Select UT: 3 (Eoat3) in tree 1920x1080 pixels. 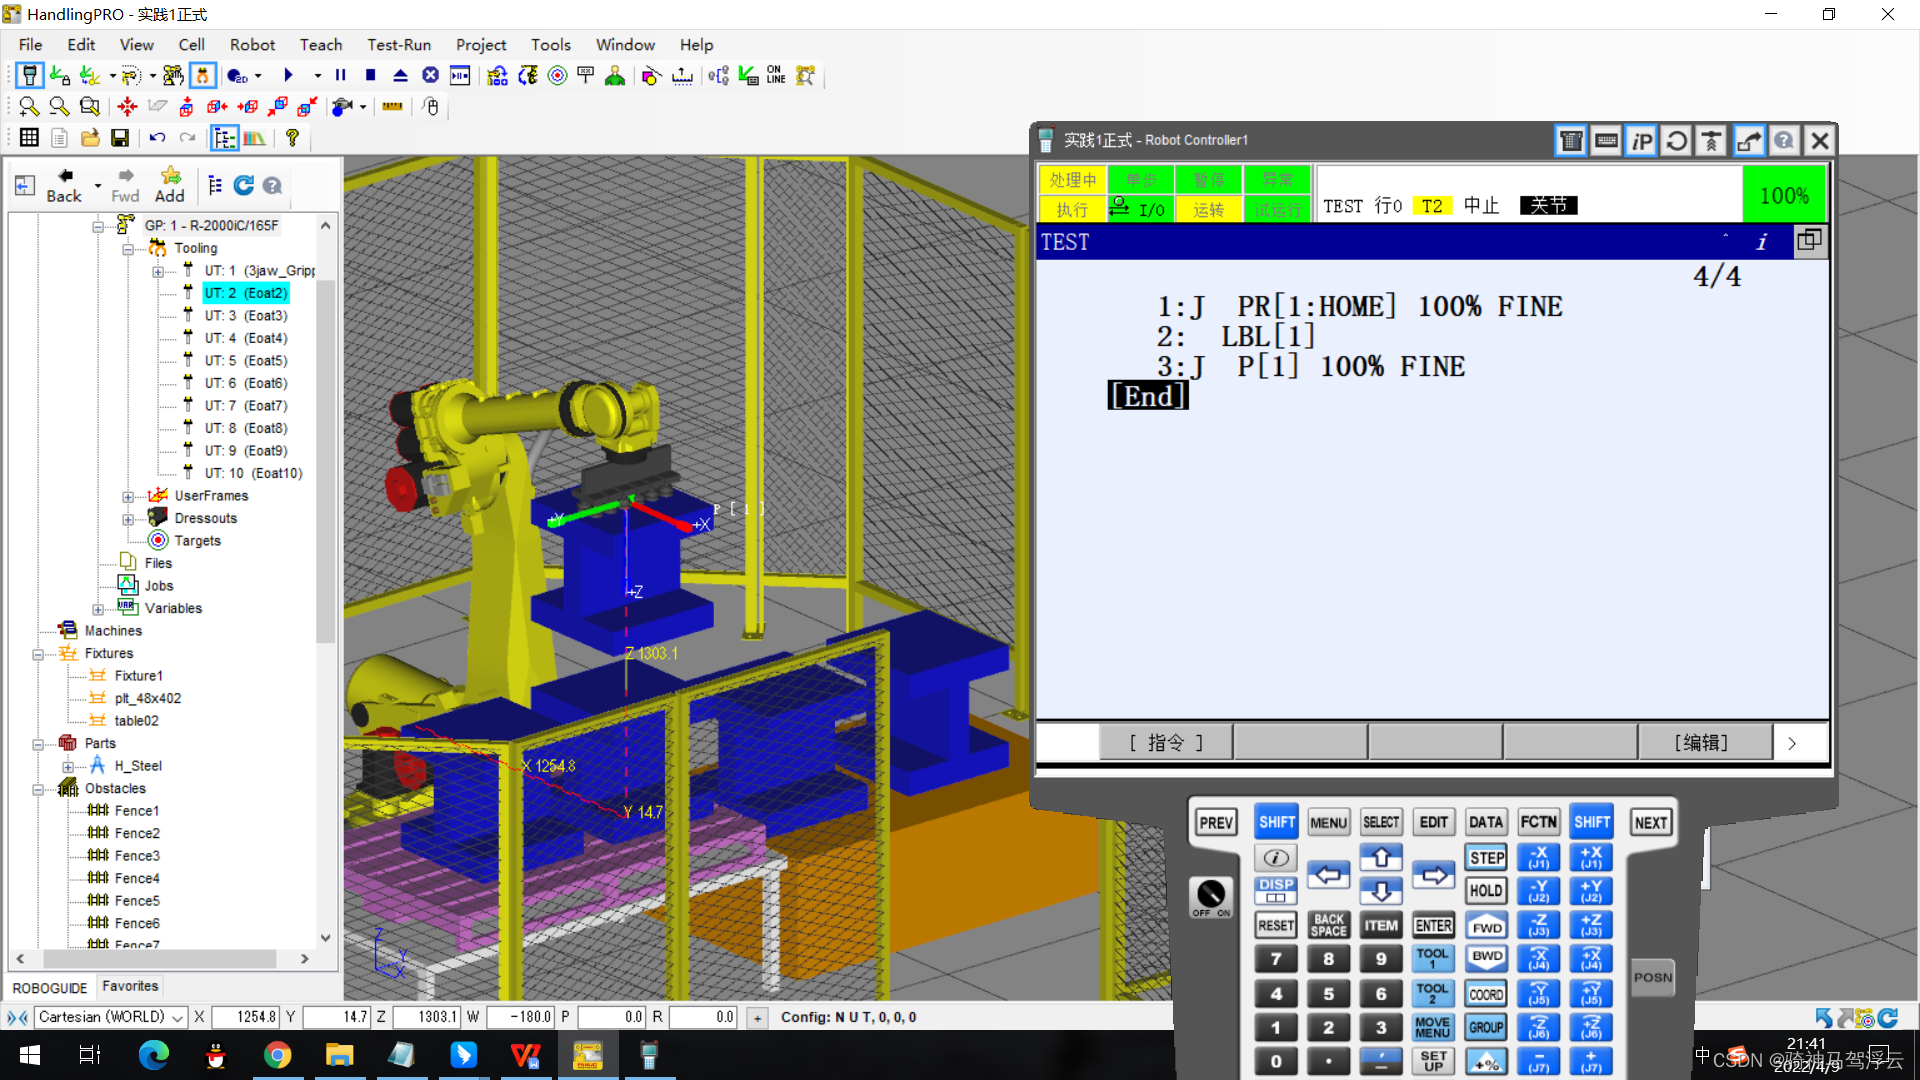(x=246, y=316)
